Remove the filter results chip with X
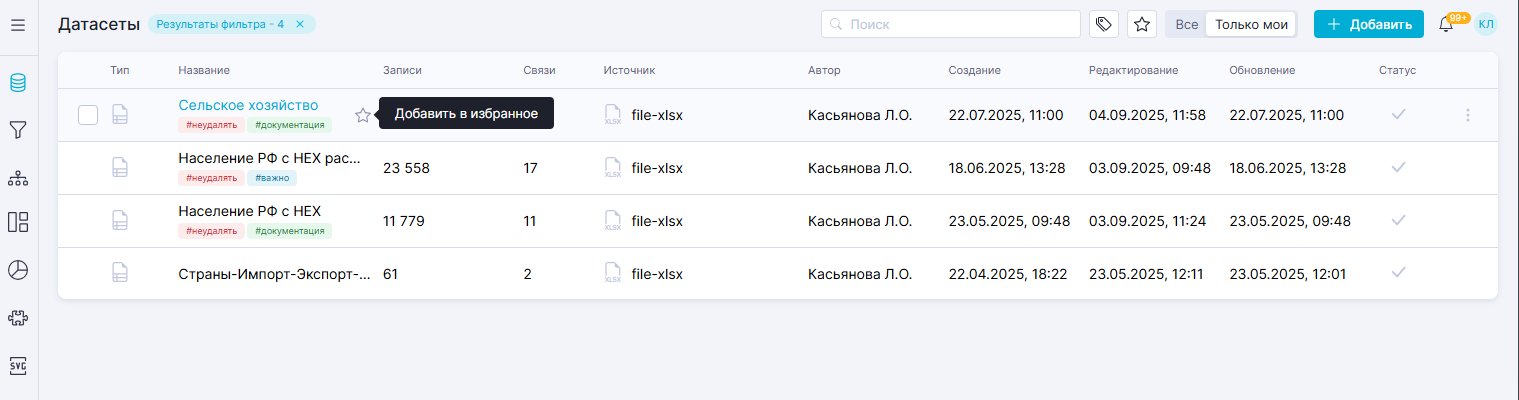This screenshot has height=400, width=1519. pyautogui.click(x=299, y=24)
